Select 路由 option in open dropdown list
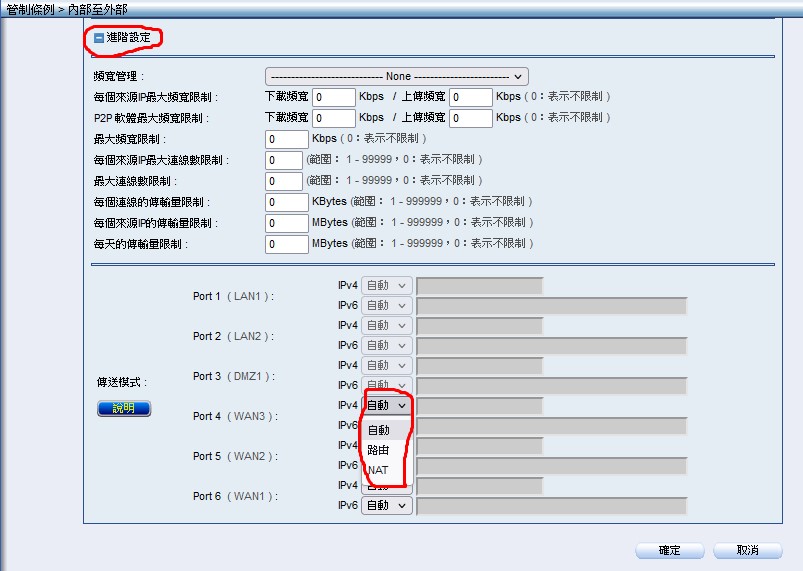This screenshot has height=571, width=803. 379,450
